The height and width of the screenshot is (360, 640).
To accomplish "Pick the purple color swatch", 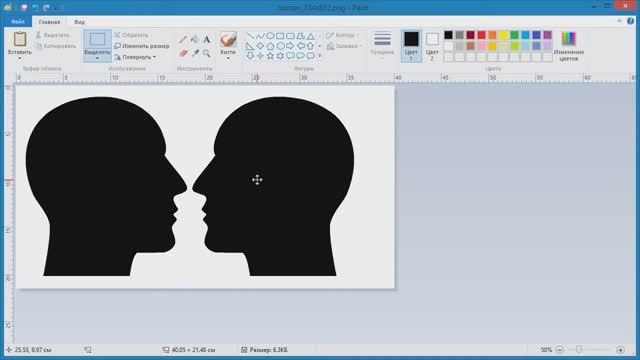I will point(548,35).
